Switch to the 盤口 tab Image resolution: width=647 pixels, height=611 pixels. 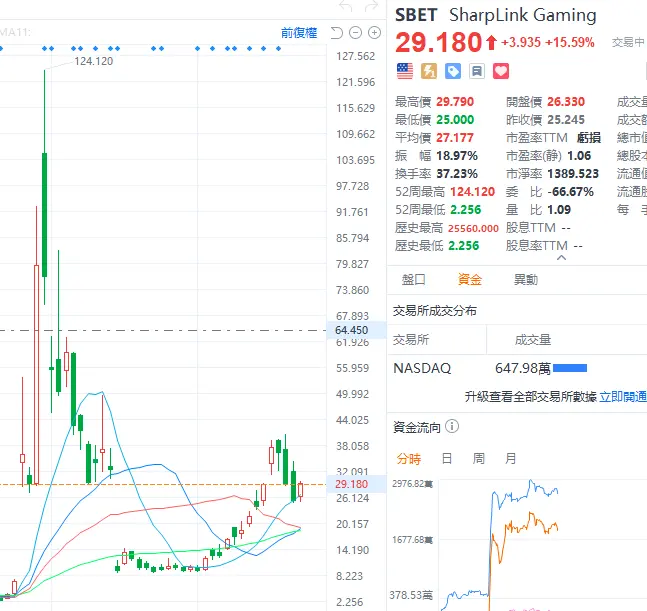tap(413, 279)
